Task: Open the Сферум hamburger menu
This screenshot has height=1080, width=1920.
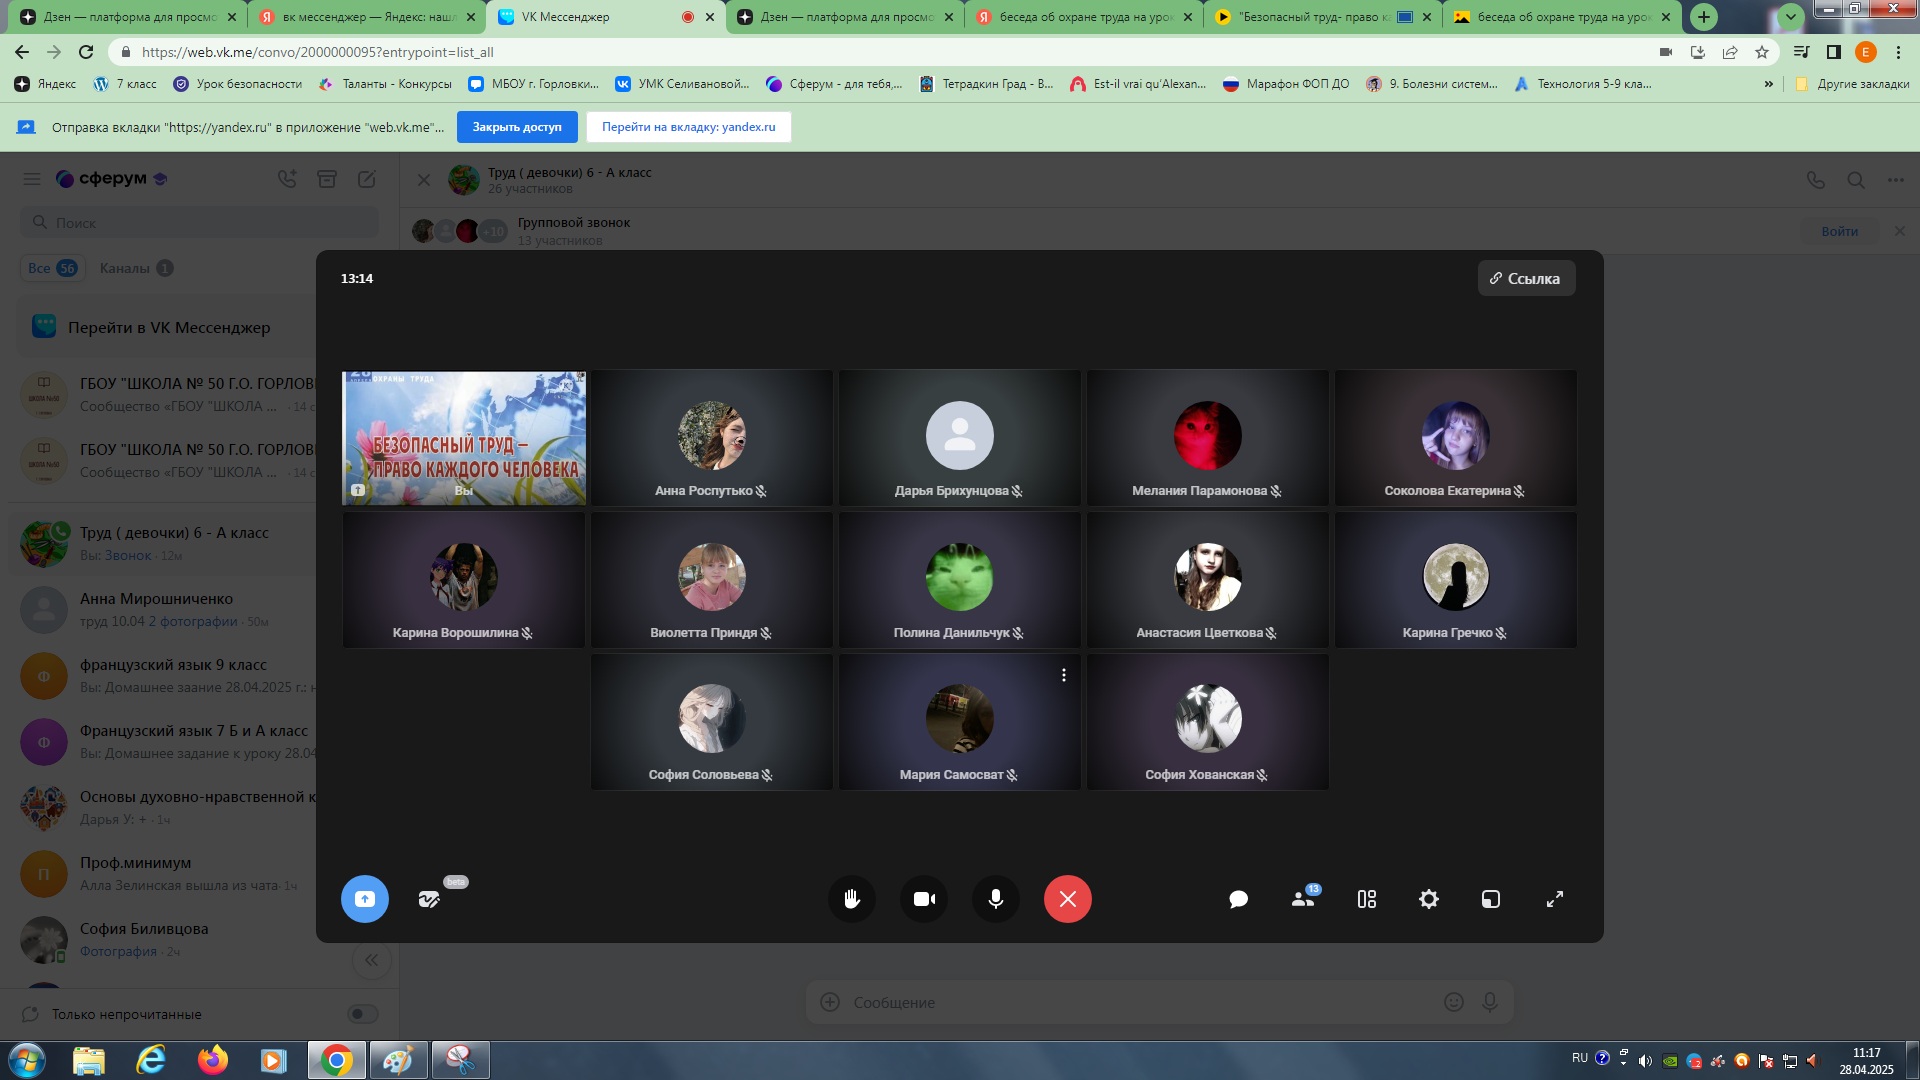Action: click(32, 179)
